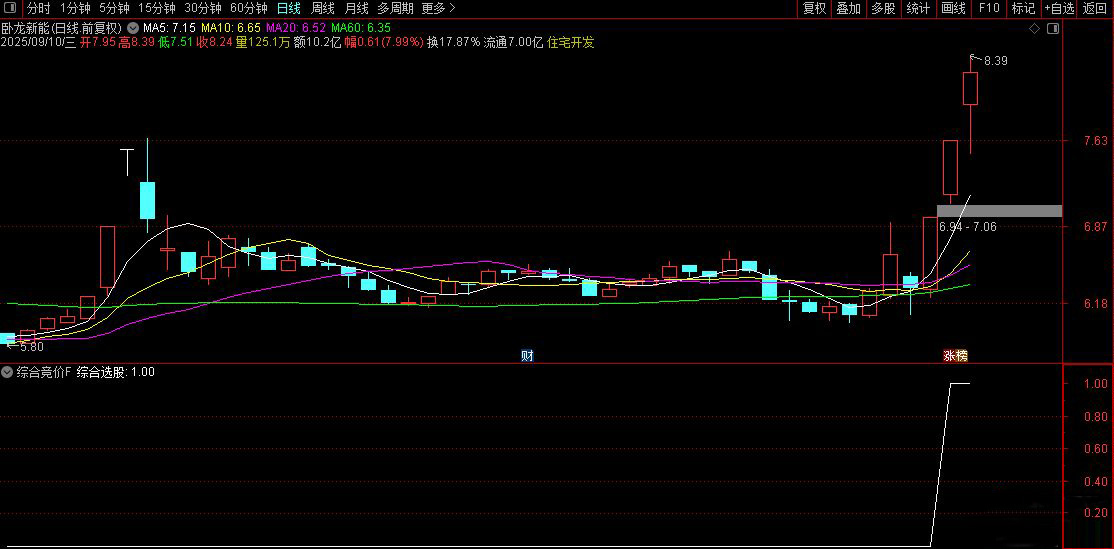Click the 6.18 price axis label
This screenshot has height=549, width=1114.
(x=1097, y=304)
